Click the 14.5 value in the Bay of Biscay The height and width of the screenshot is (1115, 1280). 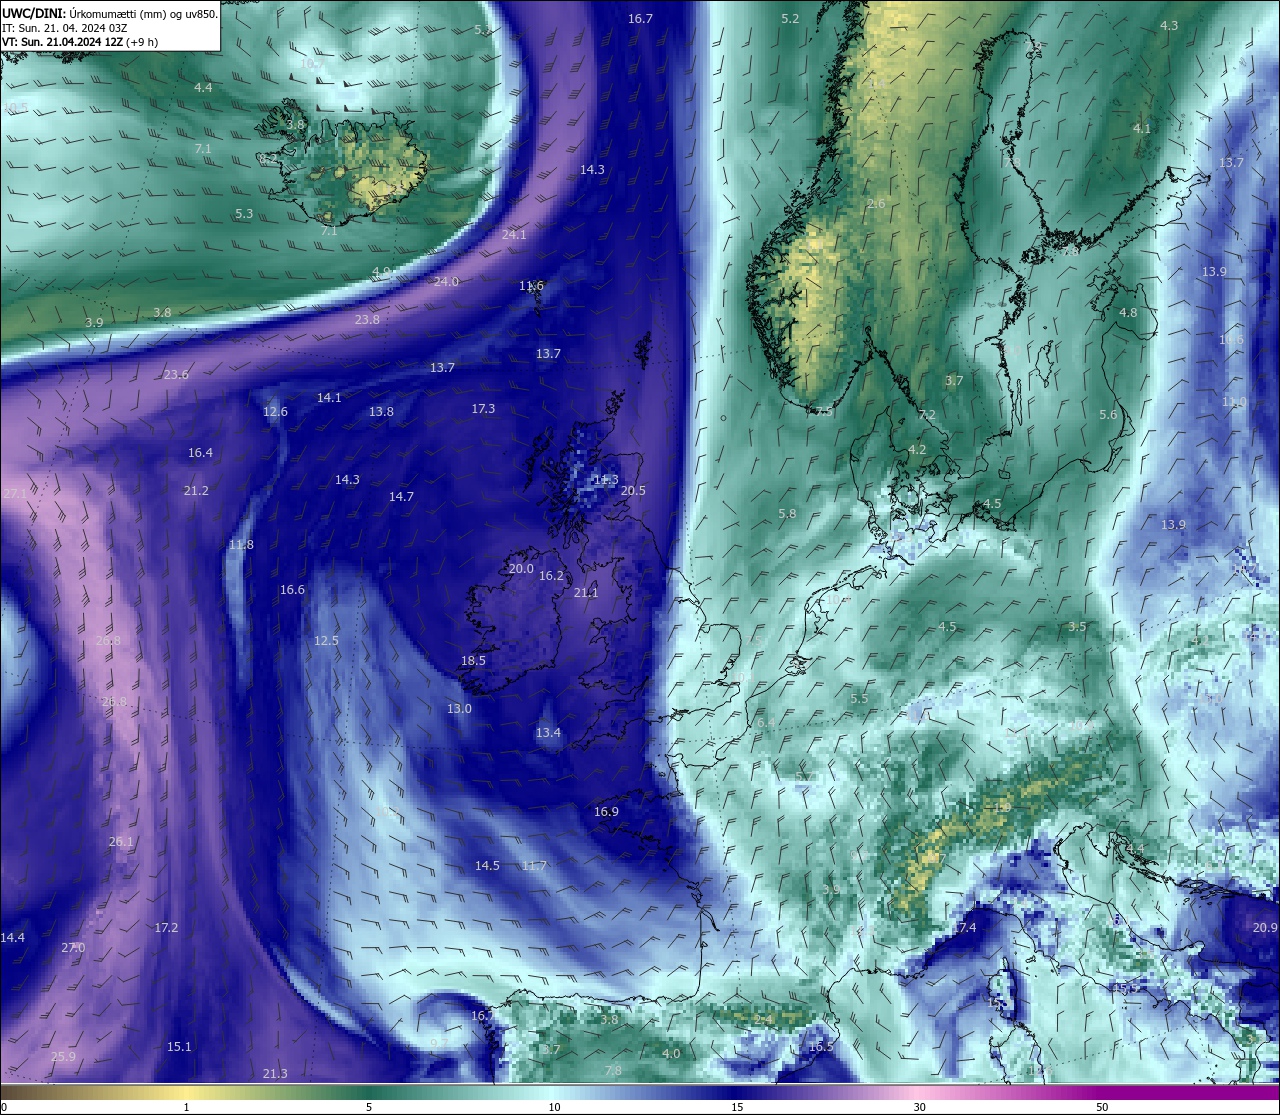pos(487,866)
